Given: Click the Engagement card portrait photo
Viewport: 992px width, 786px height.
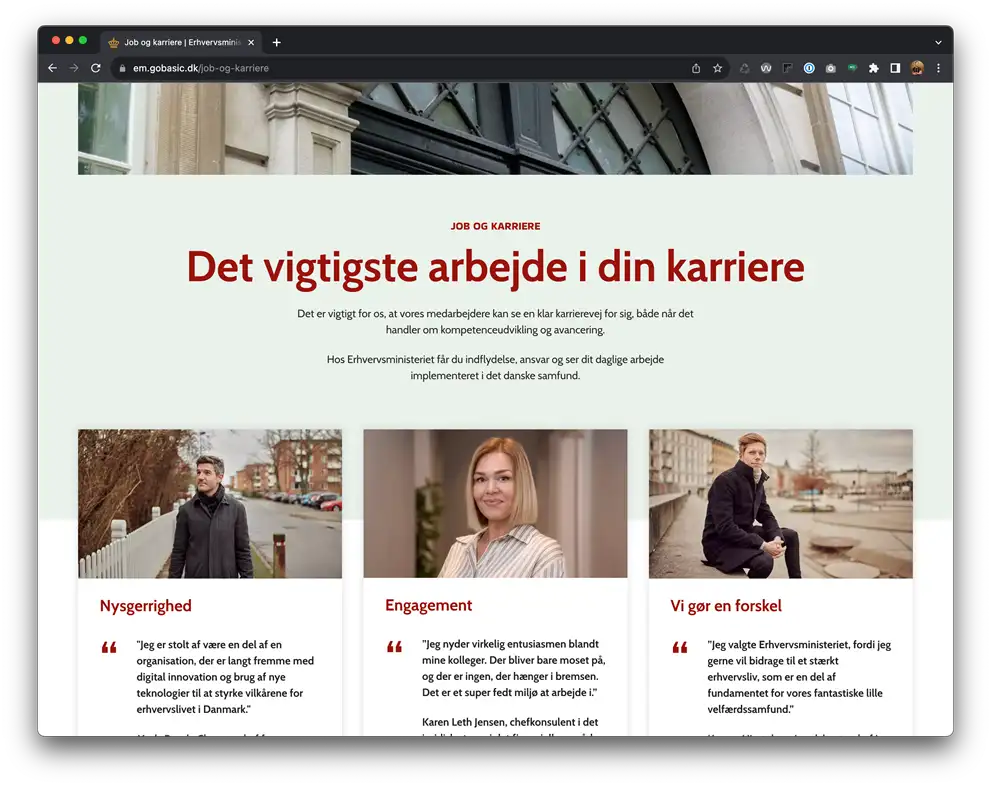Looking at the screenshot, I should point(495,504).
